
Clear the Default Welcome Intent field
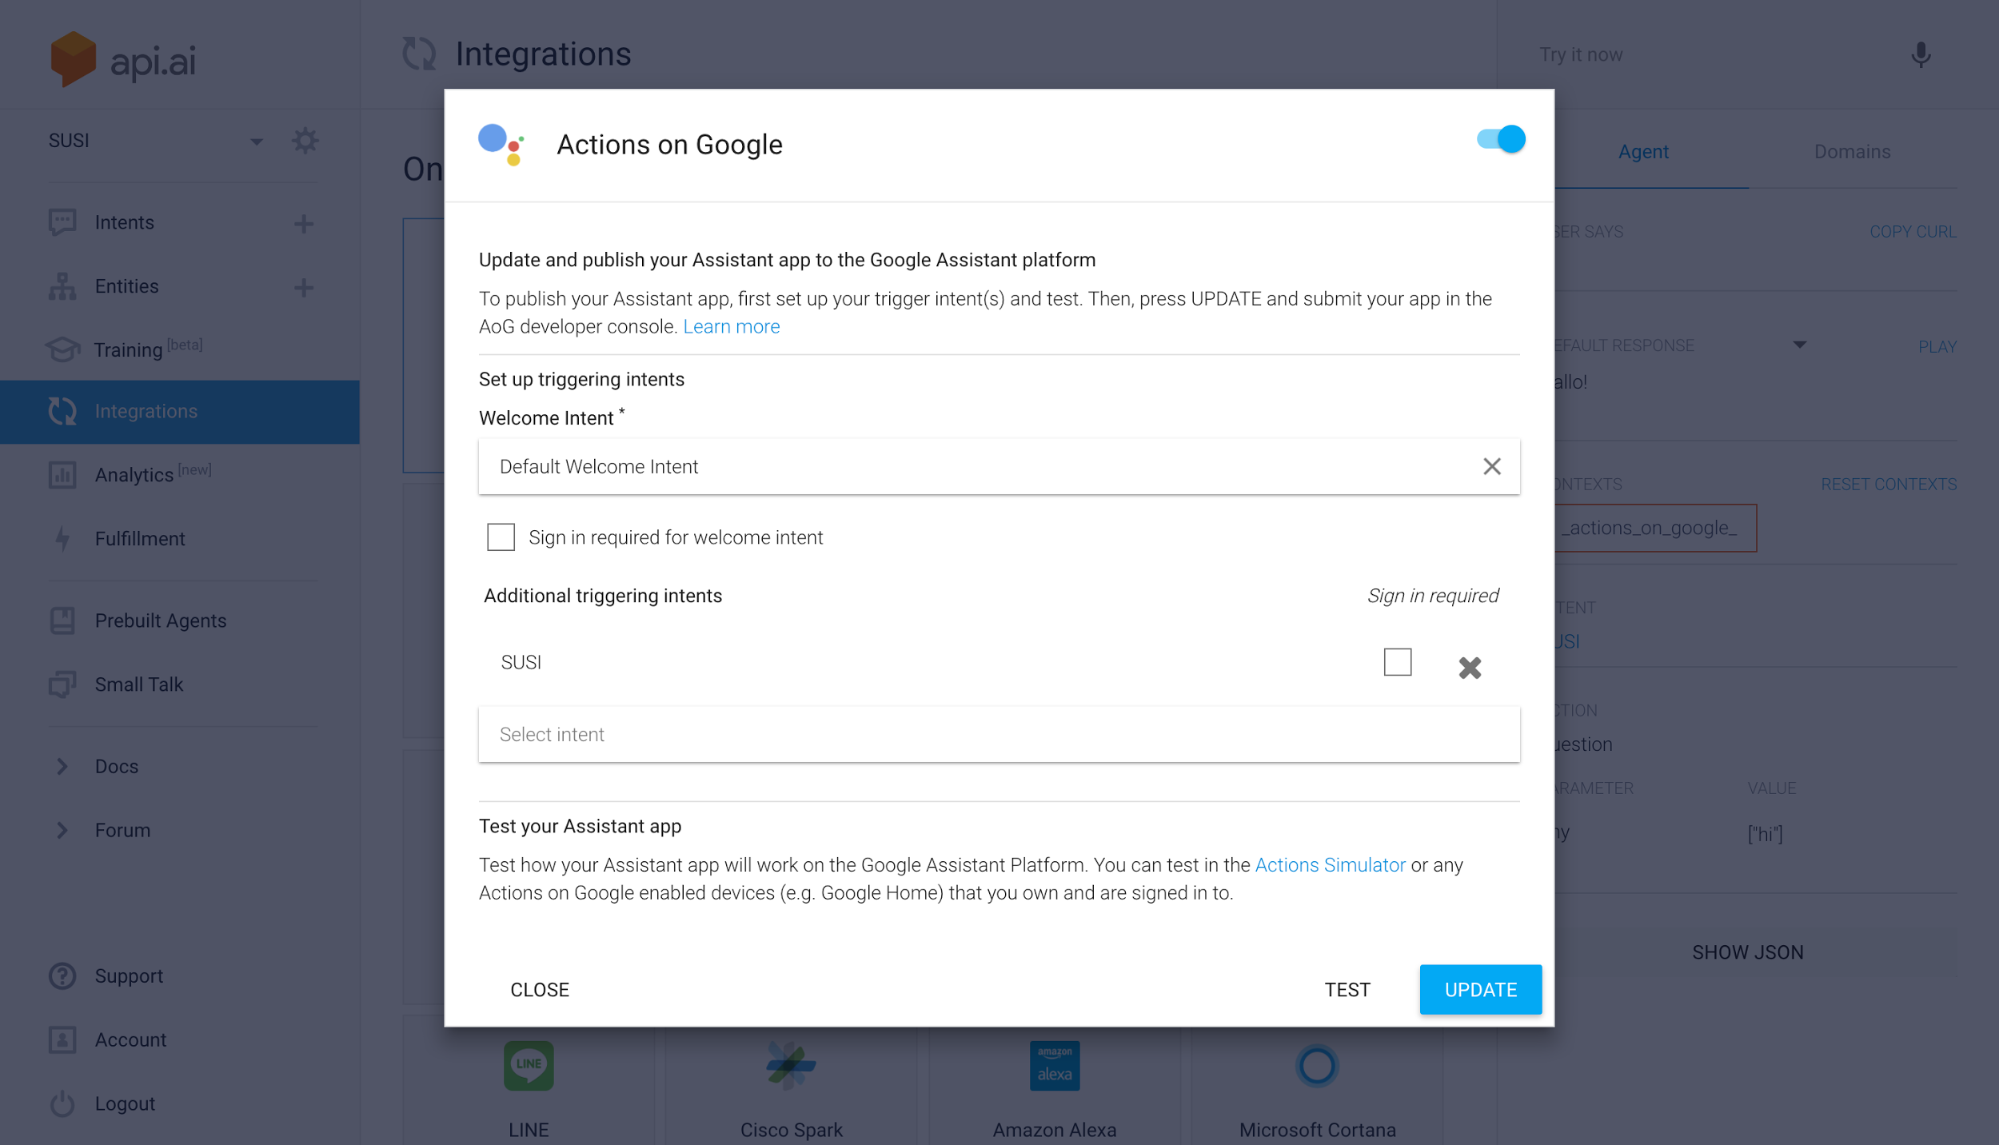point(1491,466)
